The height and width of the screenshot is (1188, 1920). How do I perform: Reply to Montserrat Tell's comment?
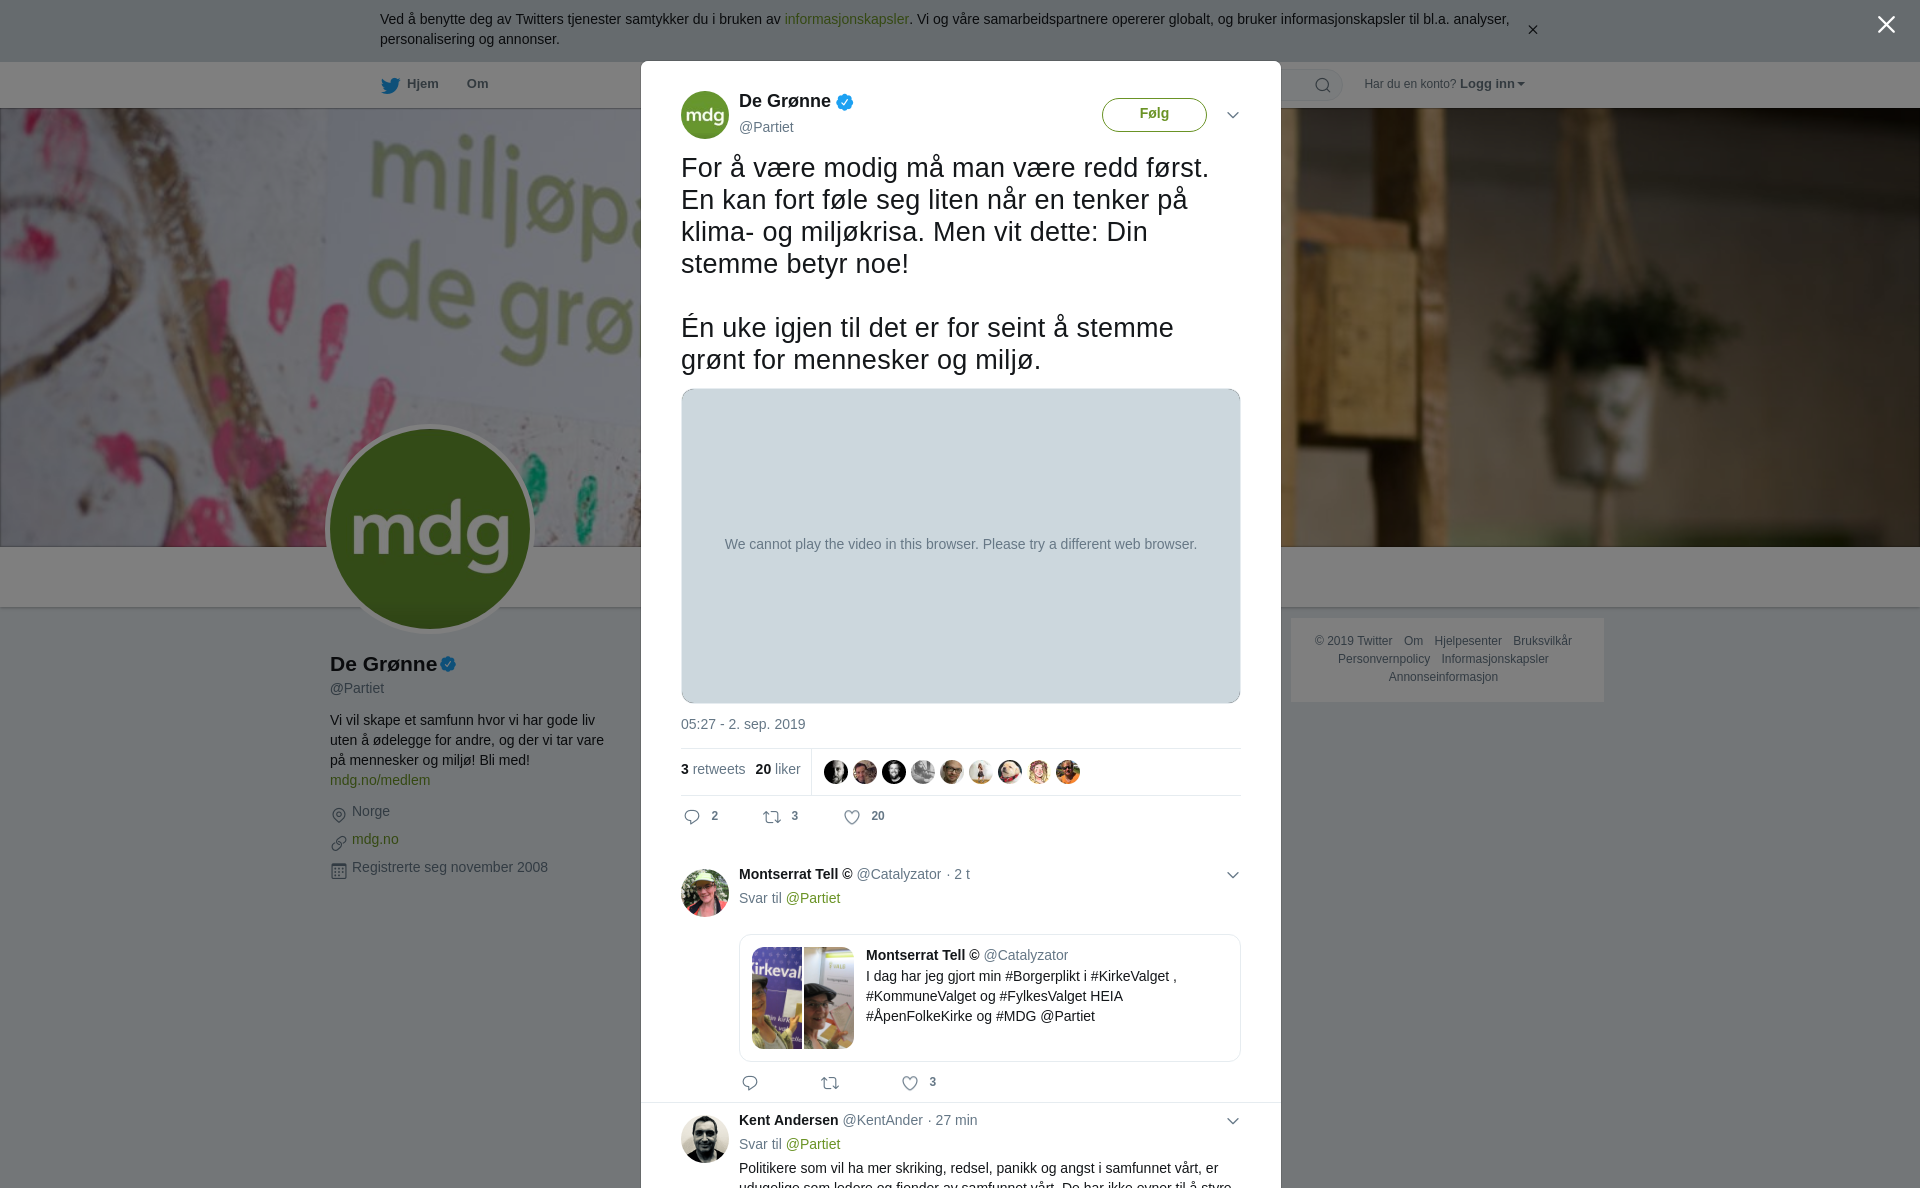(750, 1083)
